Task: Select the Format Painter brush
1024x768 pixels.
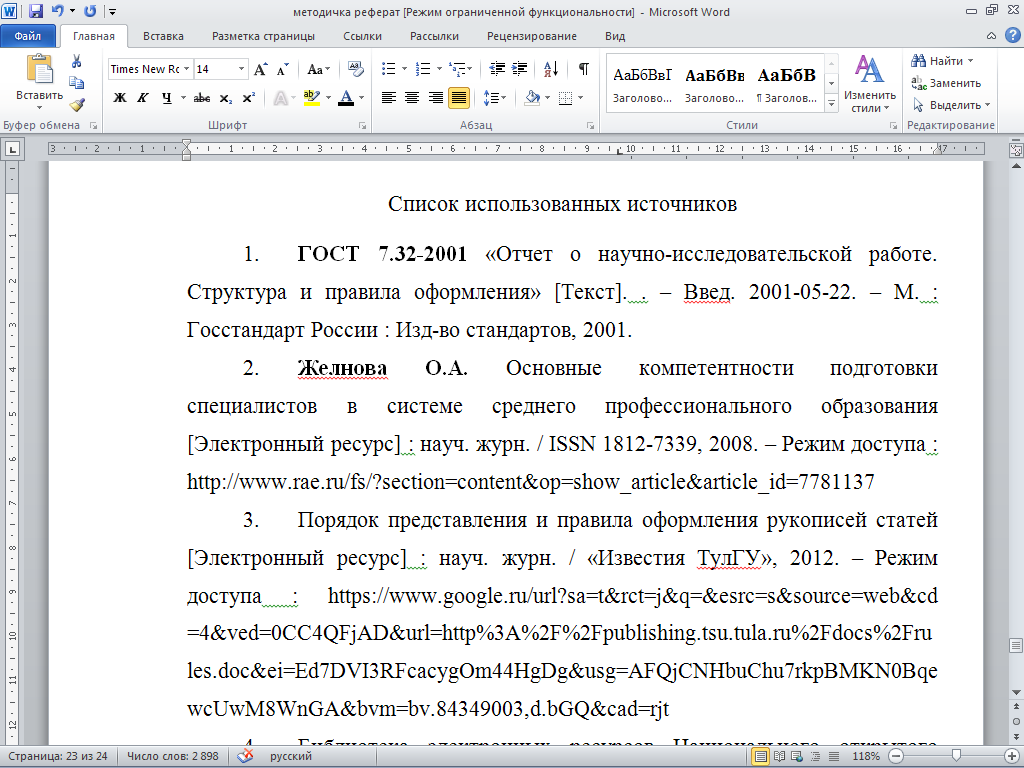Action: tap(77, 104)
